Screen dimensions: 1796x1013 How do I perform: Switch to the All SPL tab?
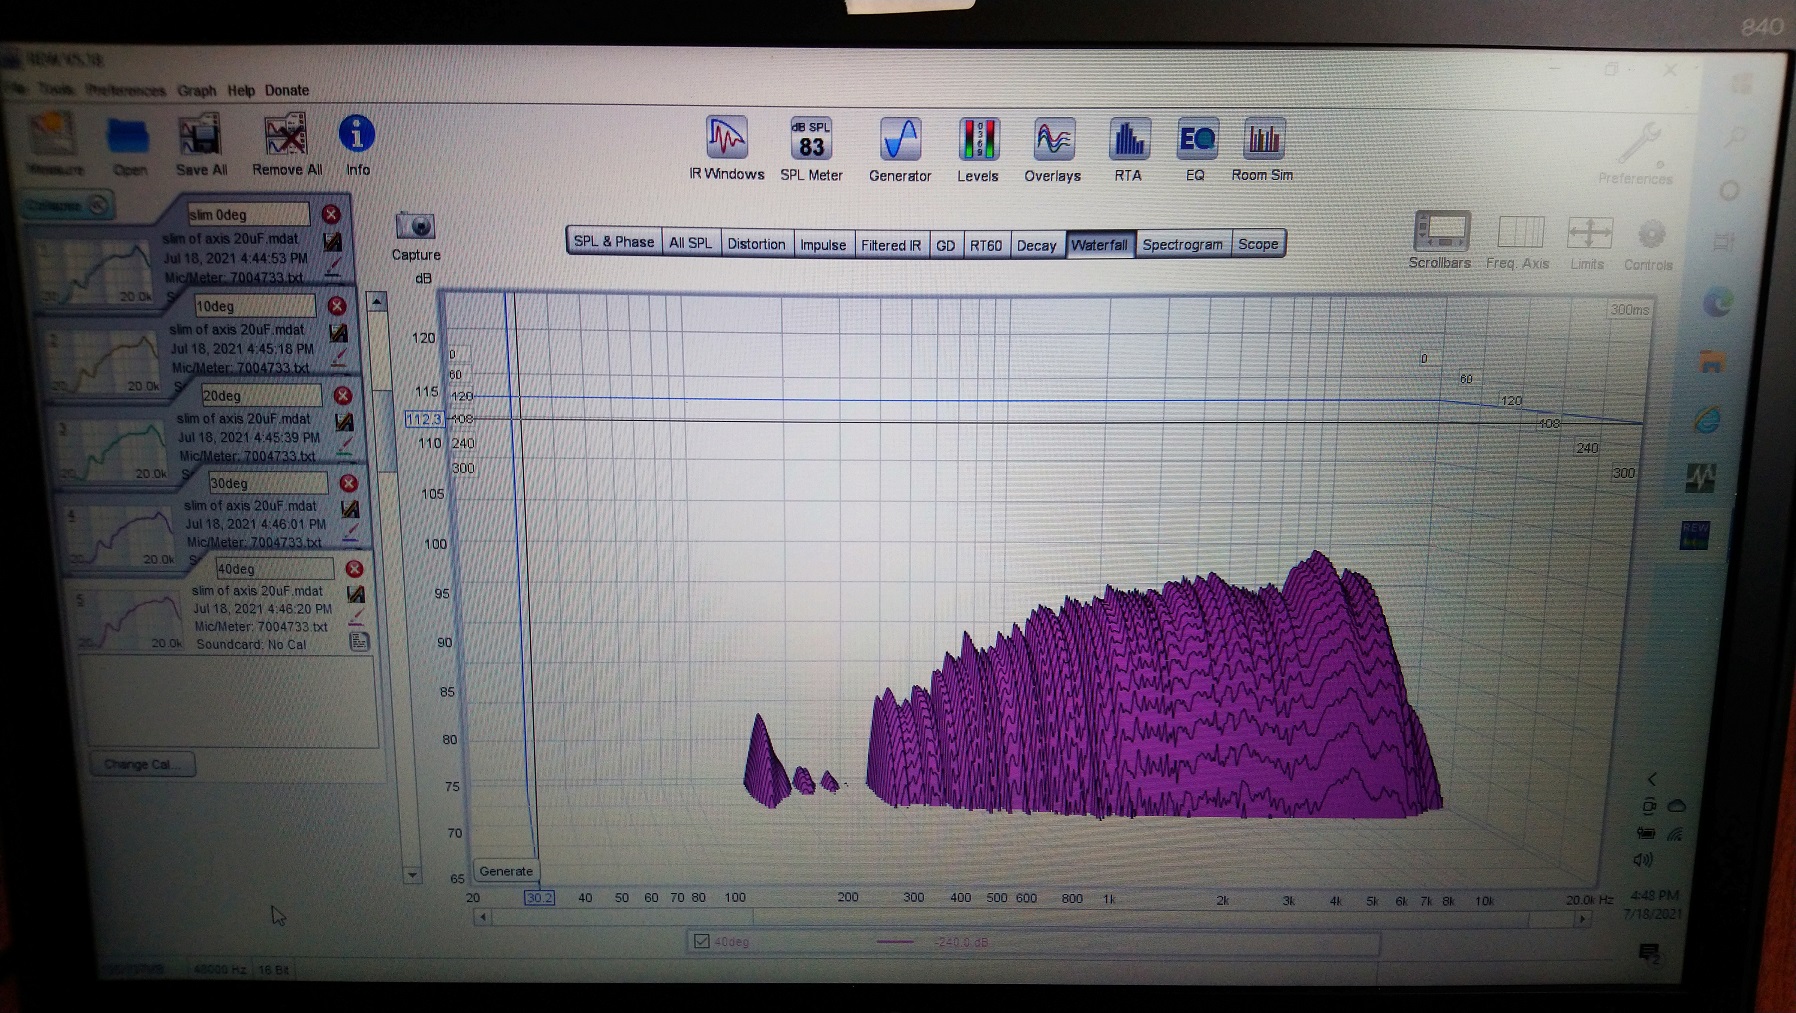pyautogui.click(x=690, y=242)
